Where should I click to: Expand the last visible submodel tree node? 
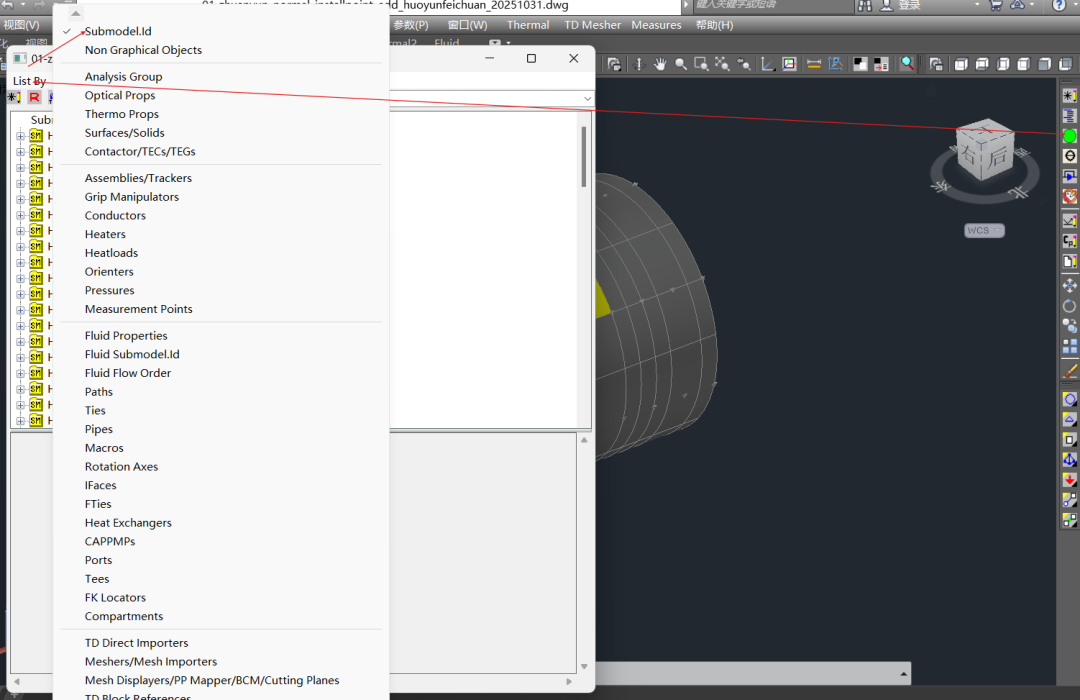click(20, 421)
